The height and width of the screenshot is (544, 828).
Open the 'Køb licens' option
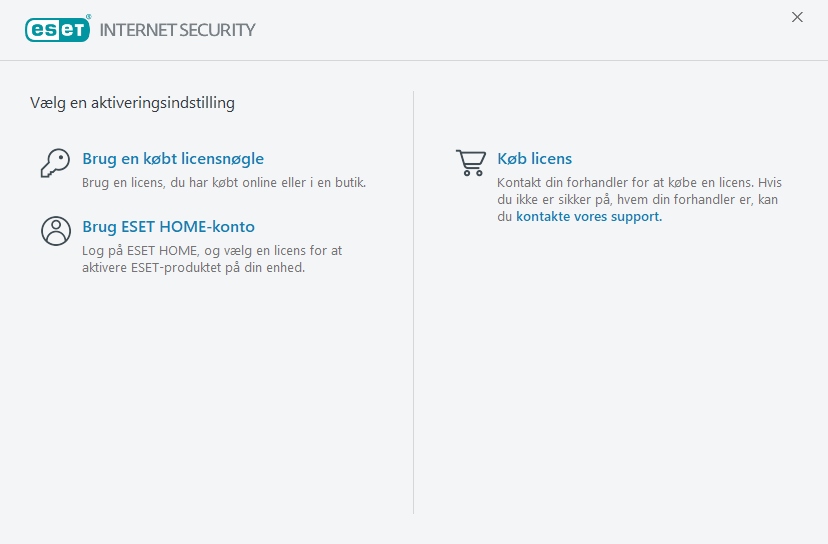tap(534, 159)
